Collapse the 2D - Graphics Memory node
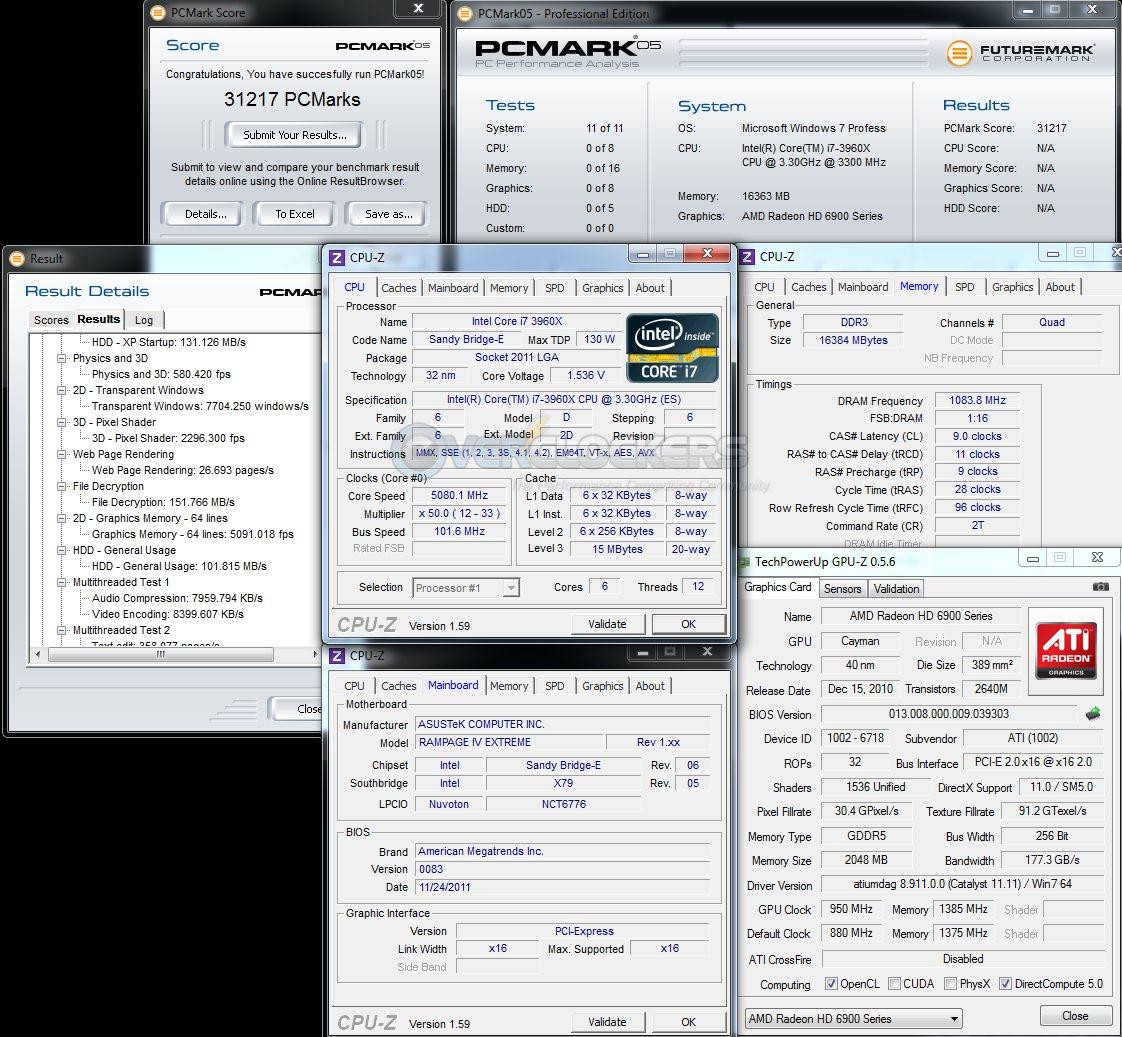The height and width of the screenshot is (1037, 1122). (x=62, y=518)
